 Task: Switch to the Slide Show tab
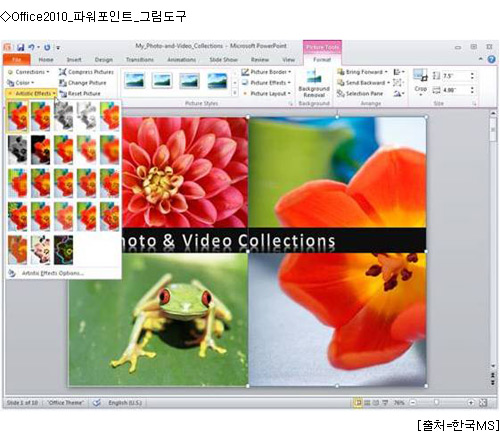(x=223, y=60)
